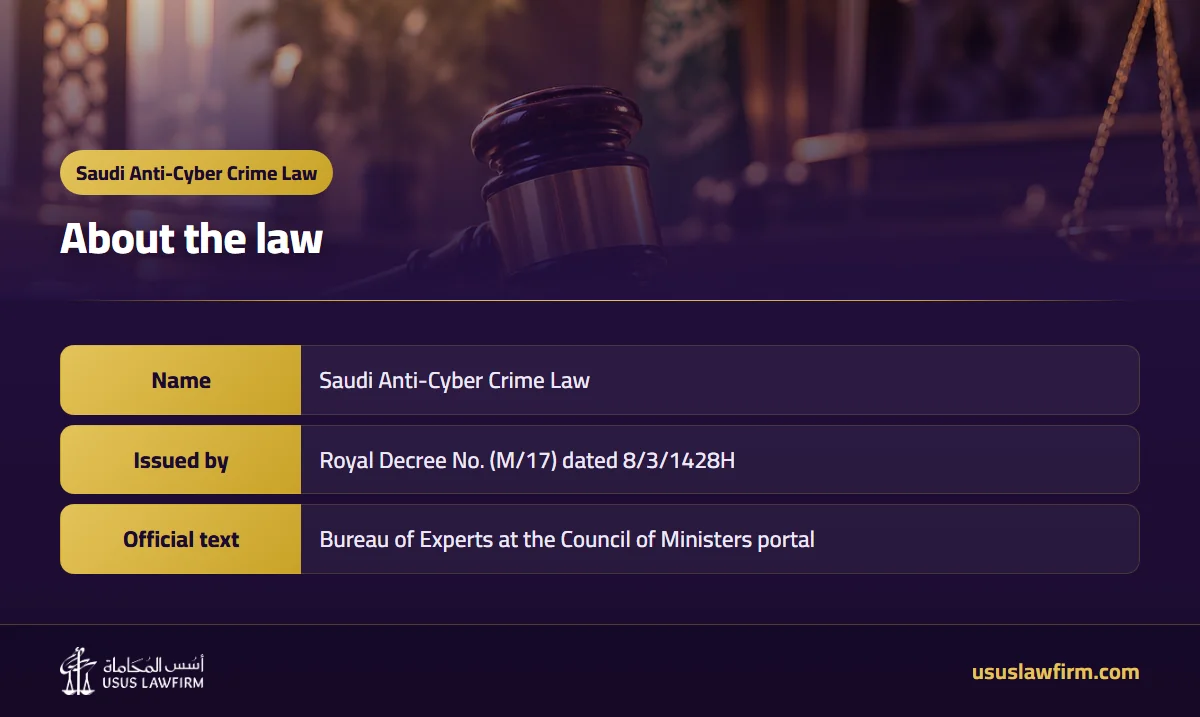1200x717 pixels.
Task: Open the ususlawfirm.com link
Action: 1055,672
